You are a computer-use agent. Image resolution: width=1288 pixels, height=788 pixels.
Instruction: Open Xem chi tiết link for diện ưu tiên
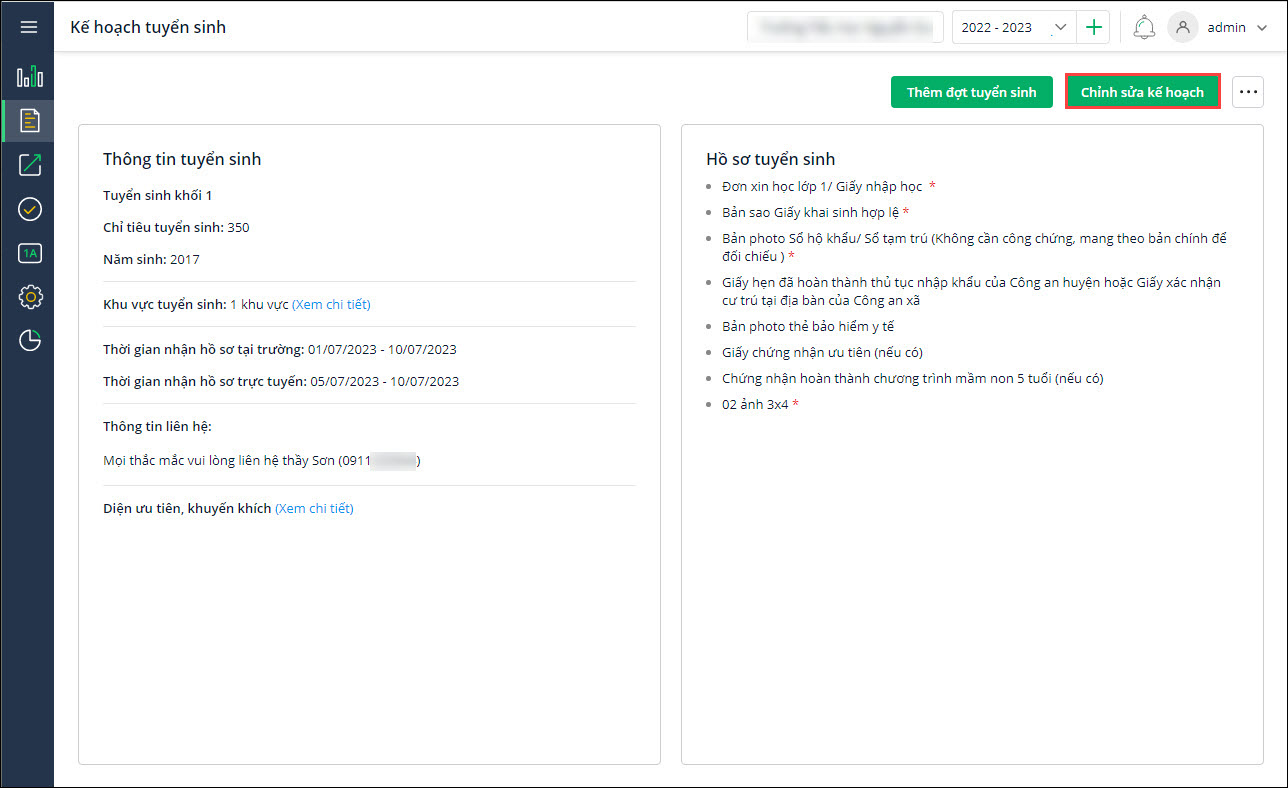point(314,508)
